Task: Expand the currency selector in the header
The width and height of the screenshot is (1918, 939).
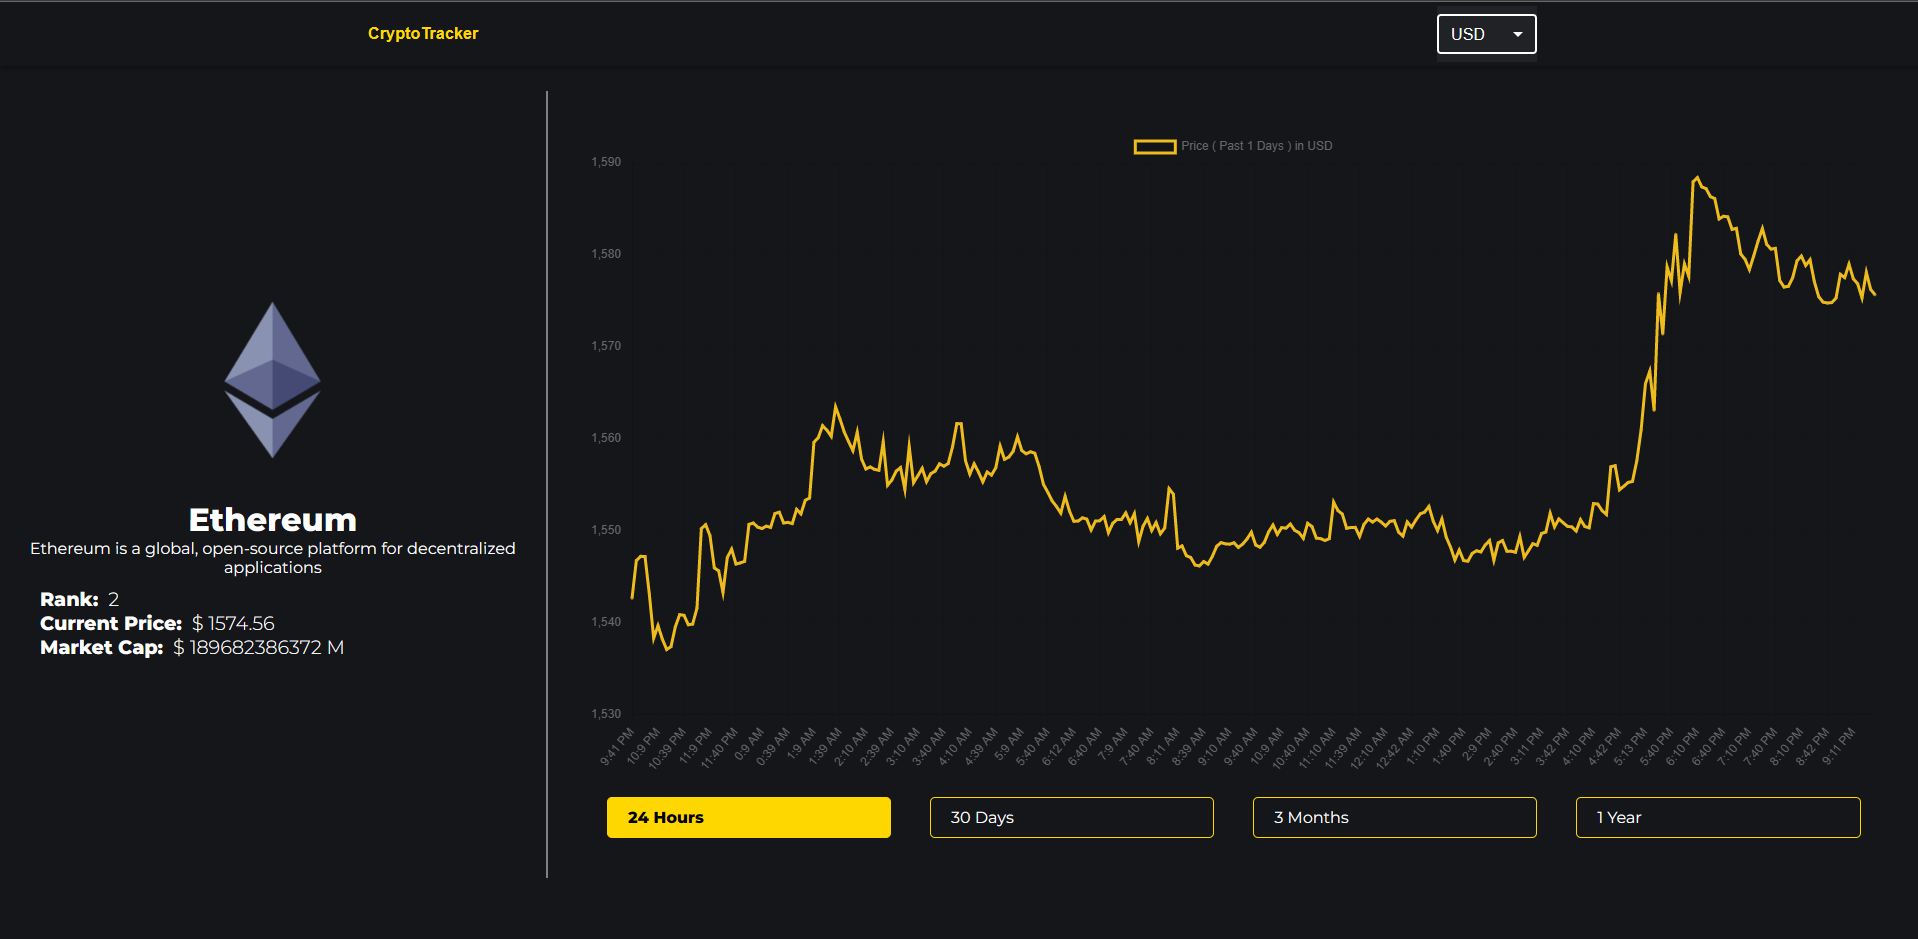Action: tap(1486, 33)
